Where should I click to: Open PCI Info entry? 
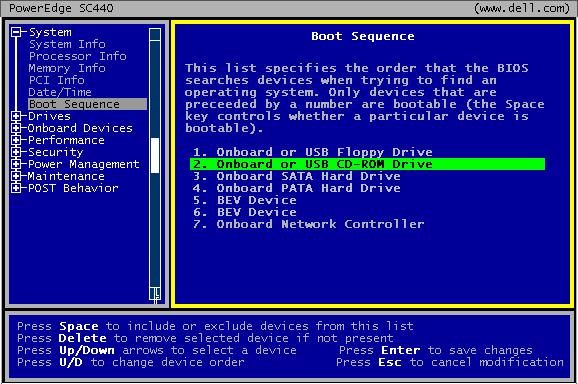pos(56,80)
